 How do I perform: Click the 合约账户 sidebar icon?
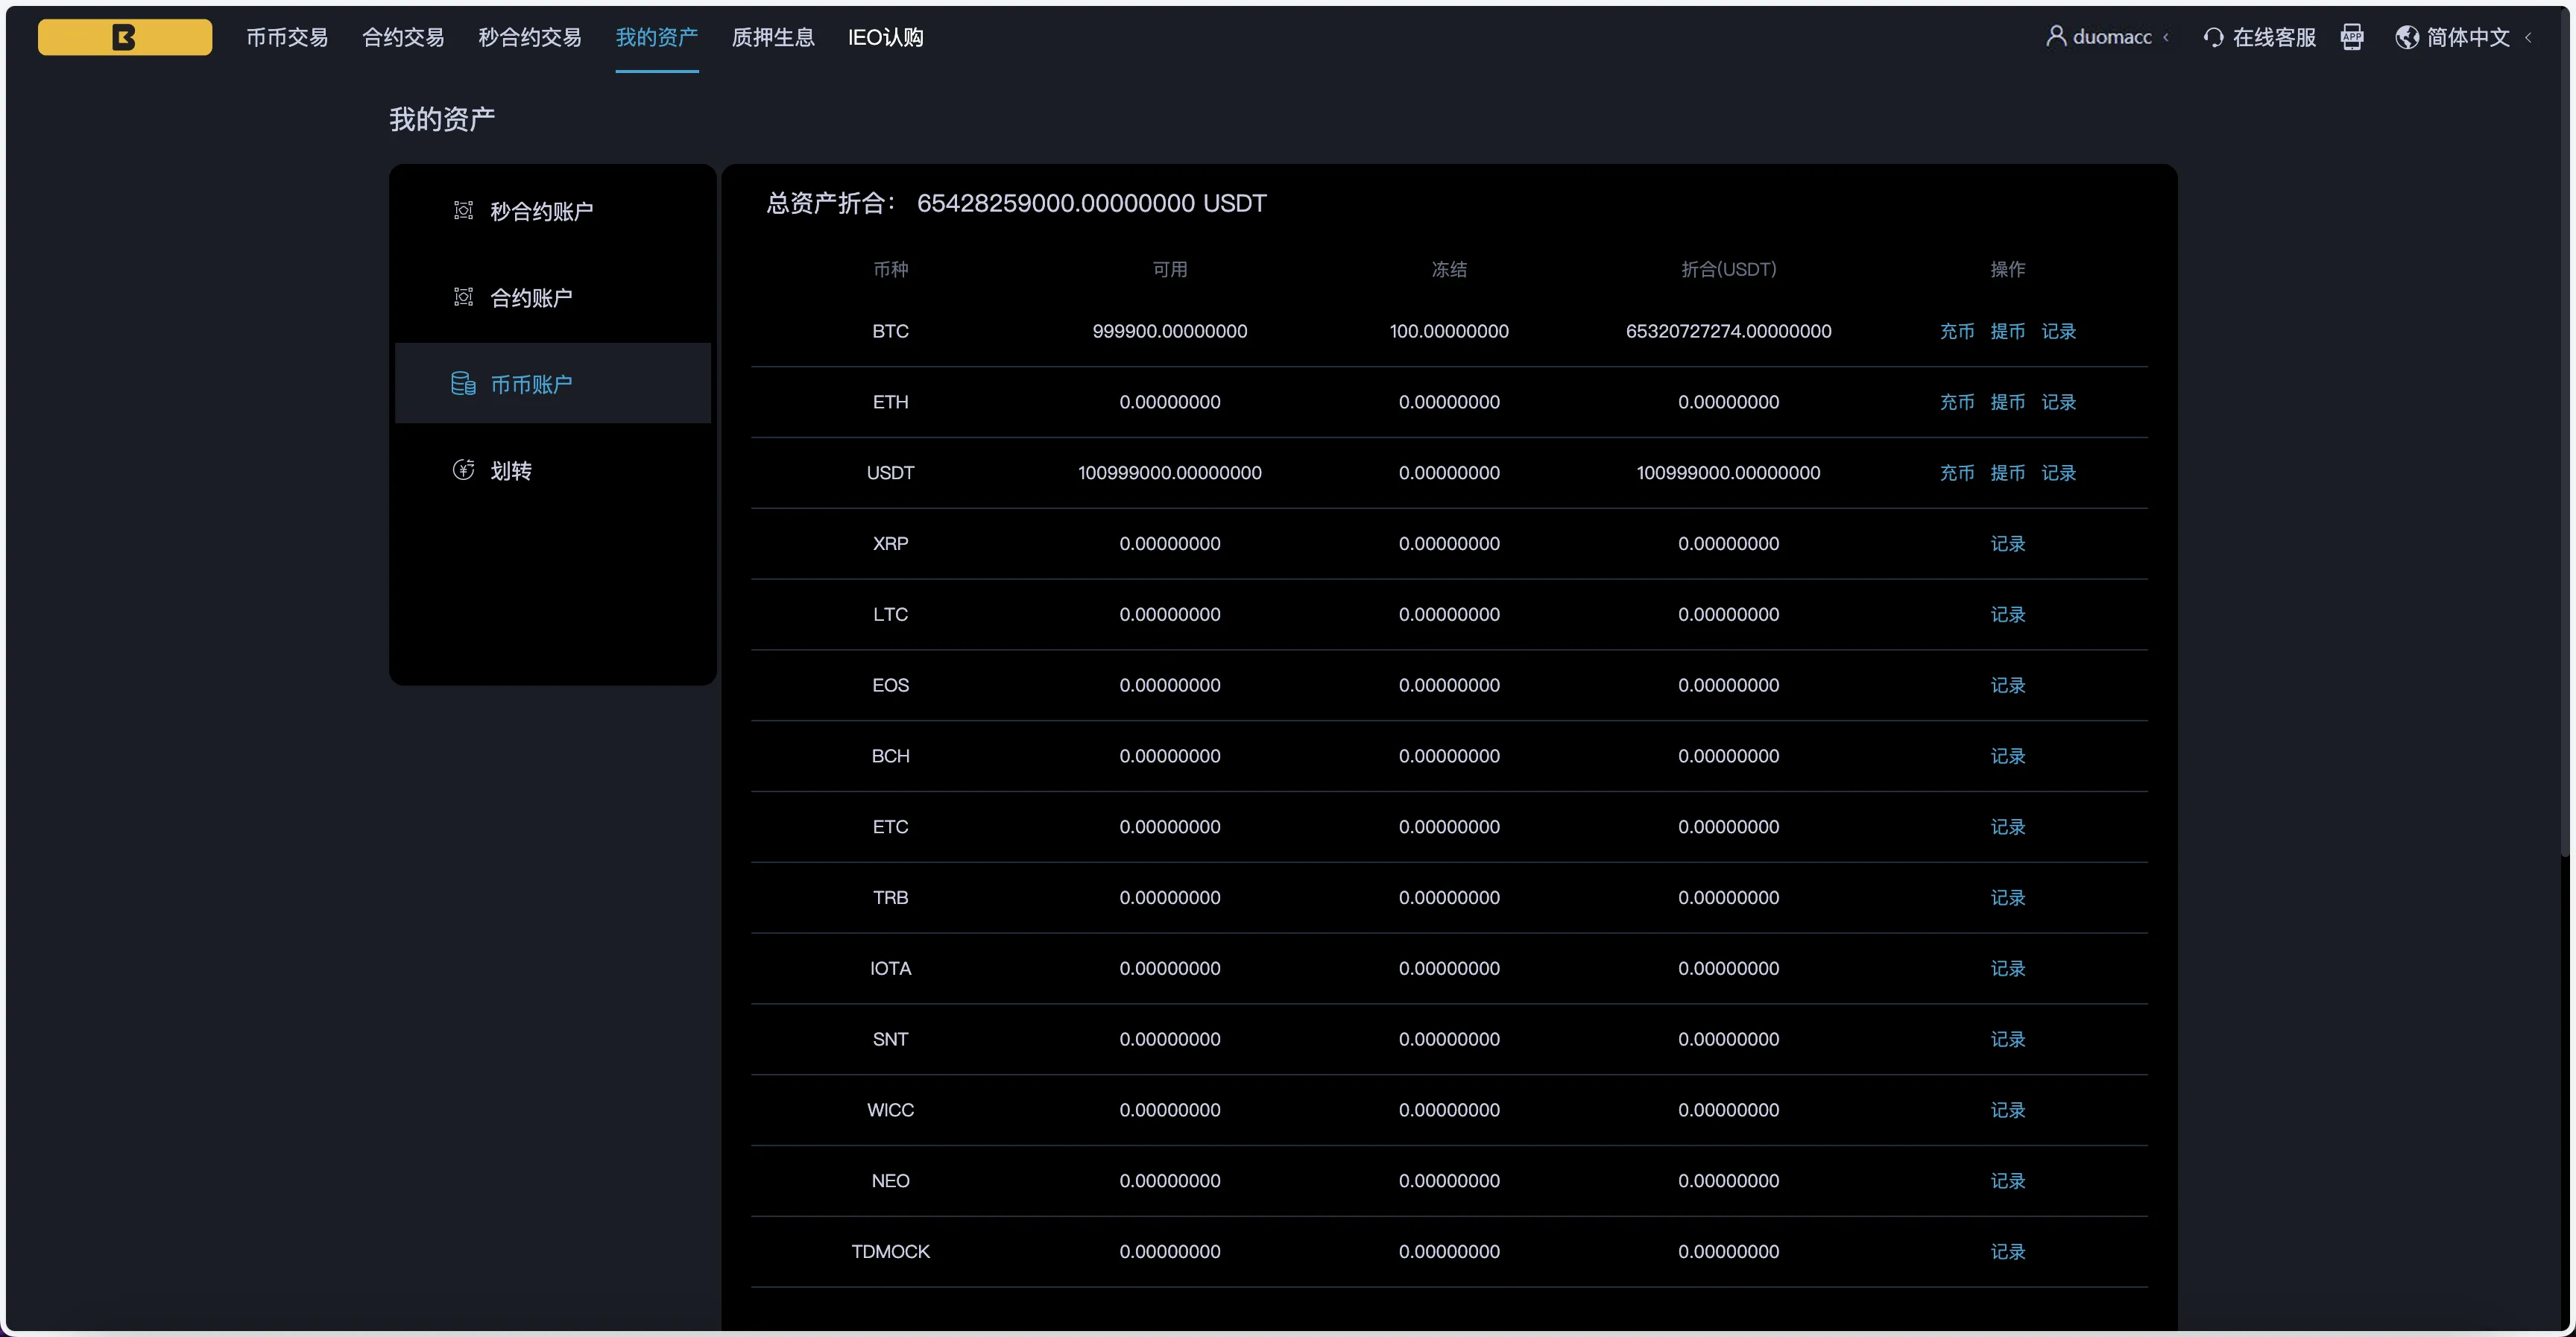click(x=463, y=297)
